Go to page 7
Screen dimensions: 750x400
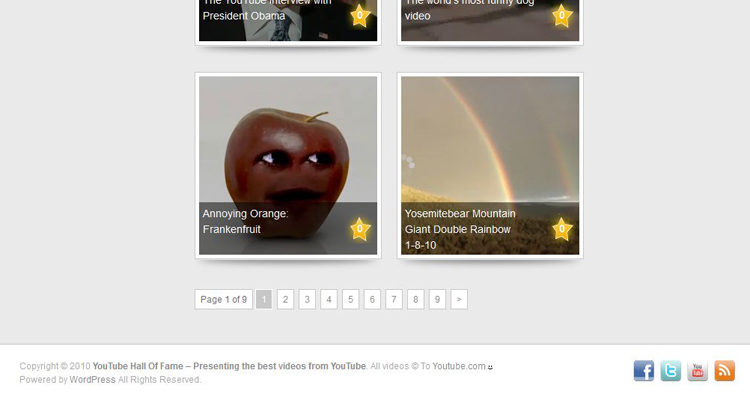click(x=394, y=300)
